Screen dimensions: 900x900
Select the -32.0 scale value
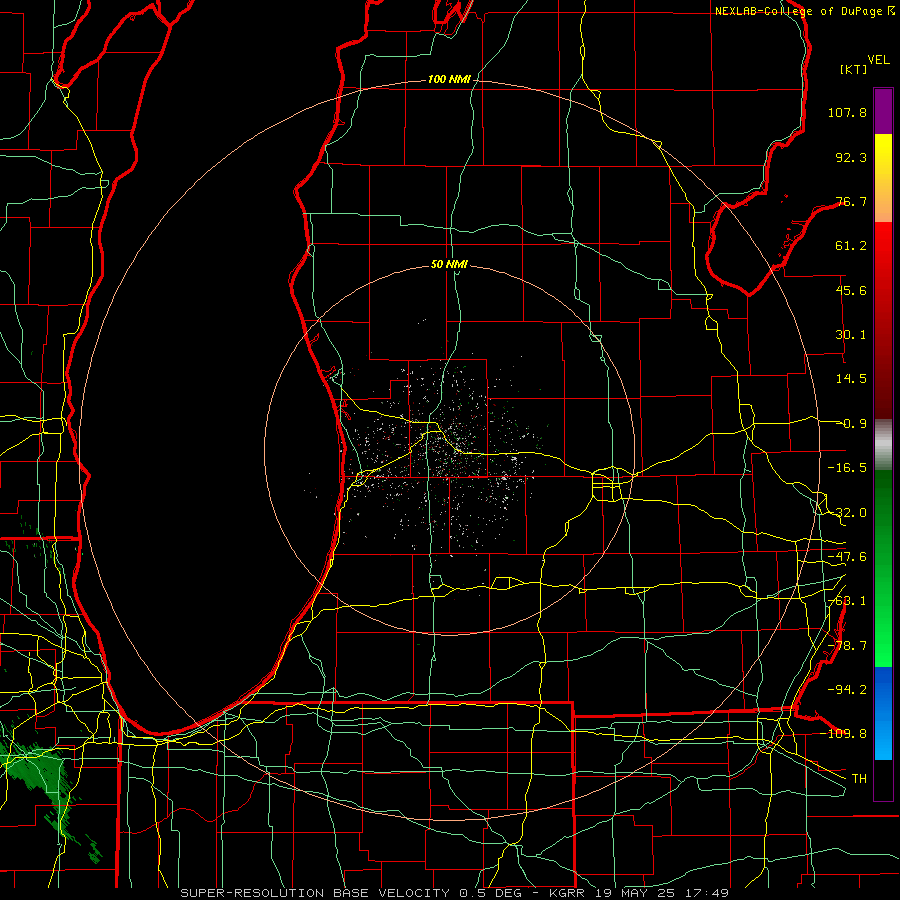point(847,513)
